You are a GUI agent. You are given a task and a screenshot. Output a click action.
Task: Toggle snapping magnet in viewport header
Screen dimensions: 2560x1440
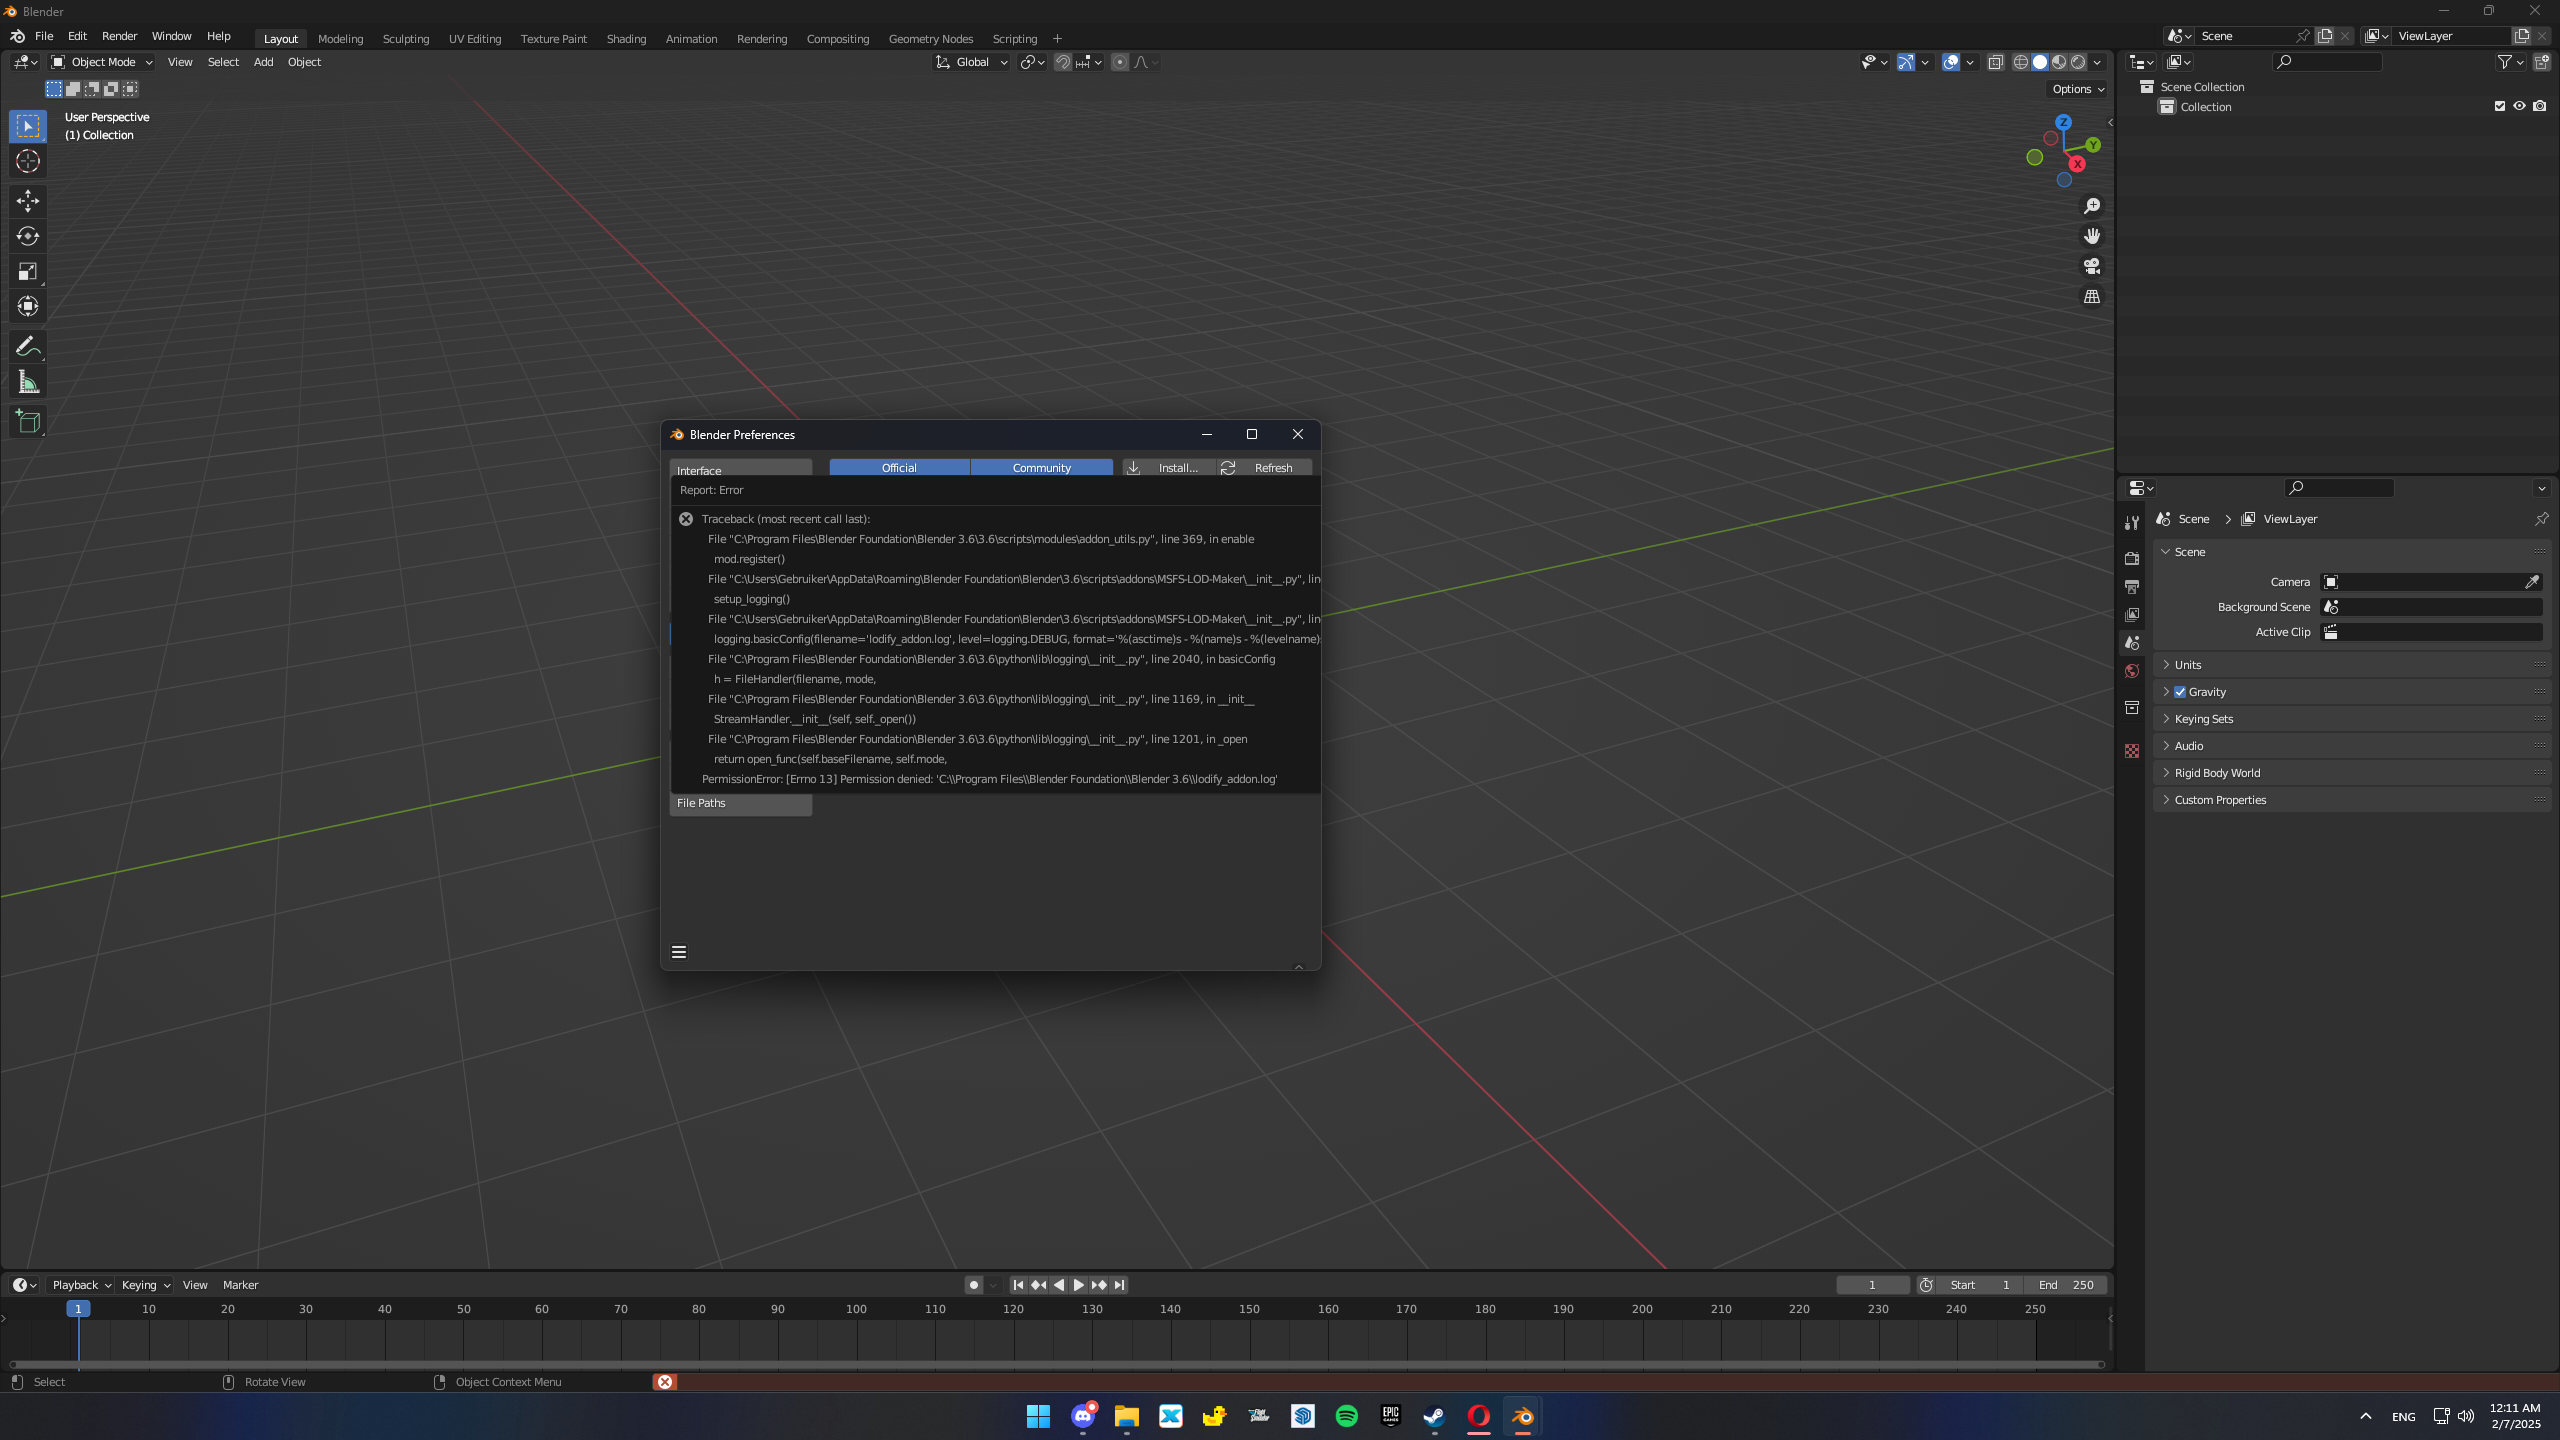pos(1063,62)
